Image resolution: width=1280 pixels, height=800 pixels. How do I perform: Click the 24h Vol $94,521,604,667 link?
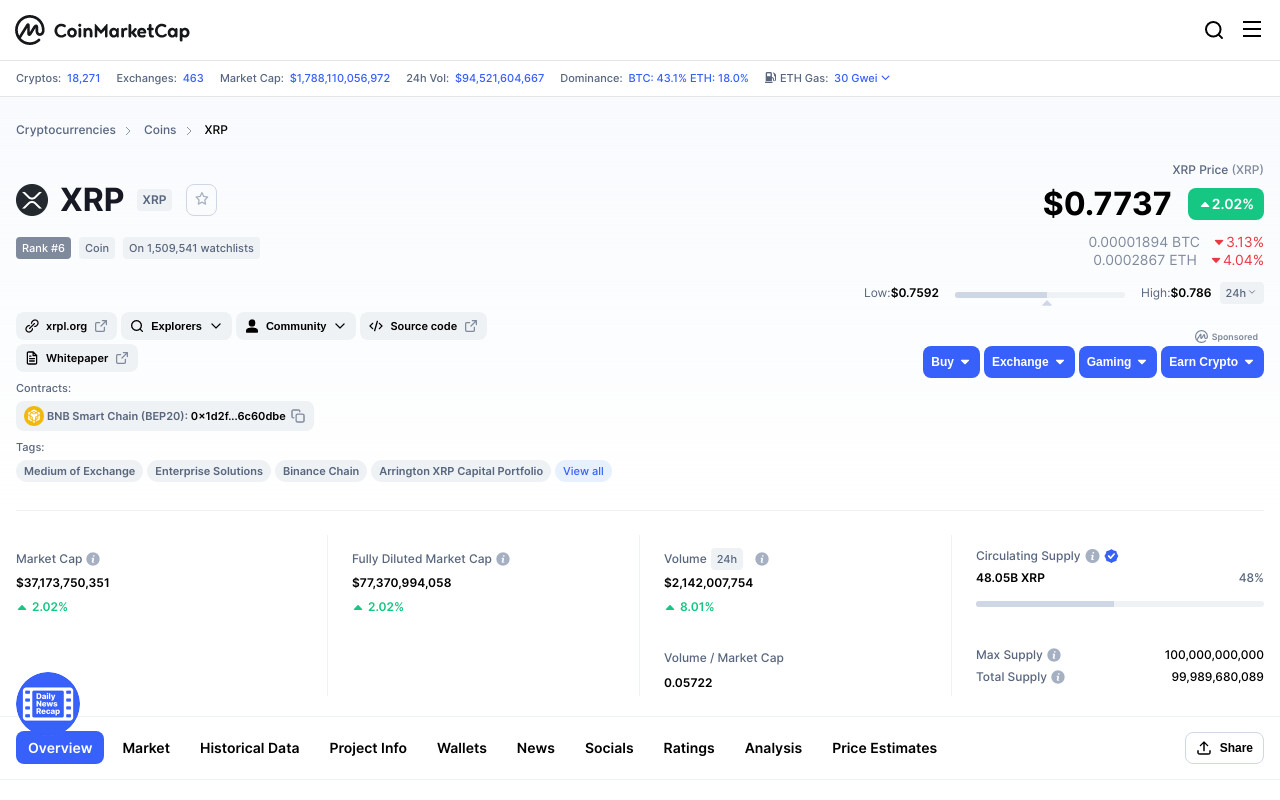[500, 78]
